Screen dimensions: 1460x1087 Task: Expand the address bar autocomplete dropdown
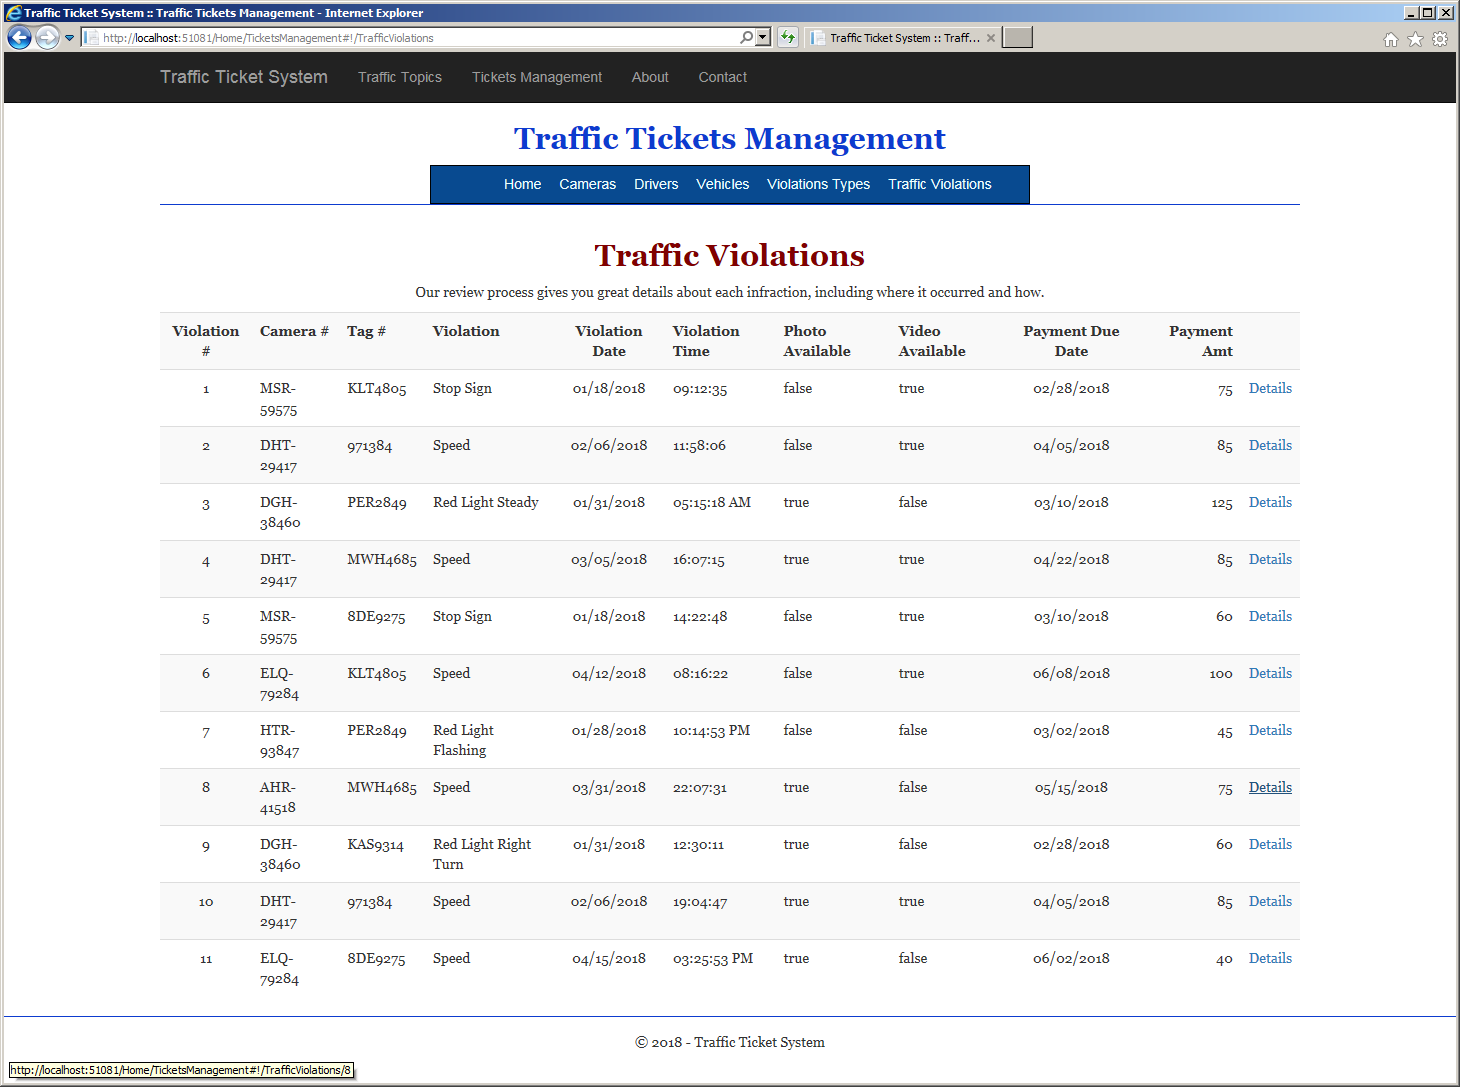pos(763,37)
